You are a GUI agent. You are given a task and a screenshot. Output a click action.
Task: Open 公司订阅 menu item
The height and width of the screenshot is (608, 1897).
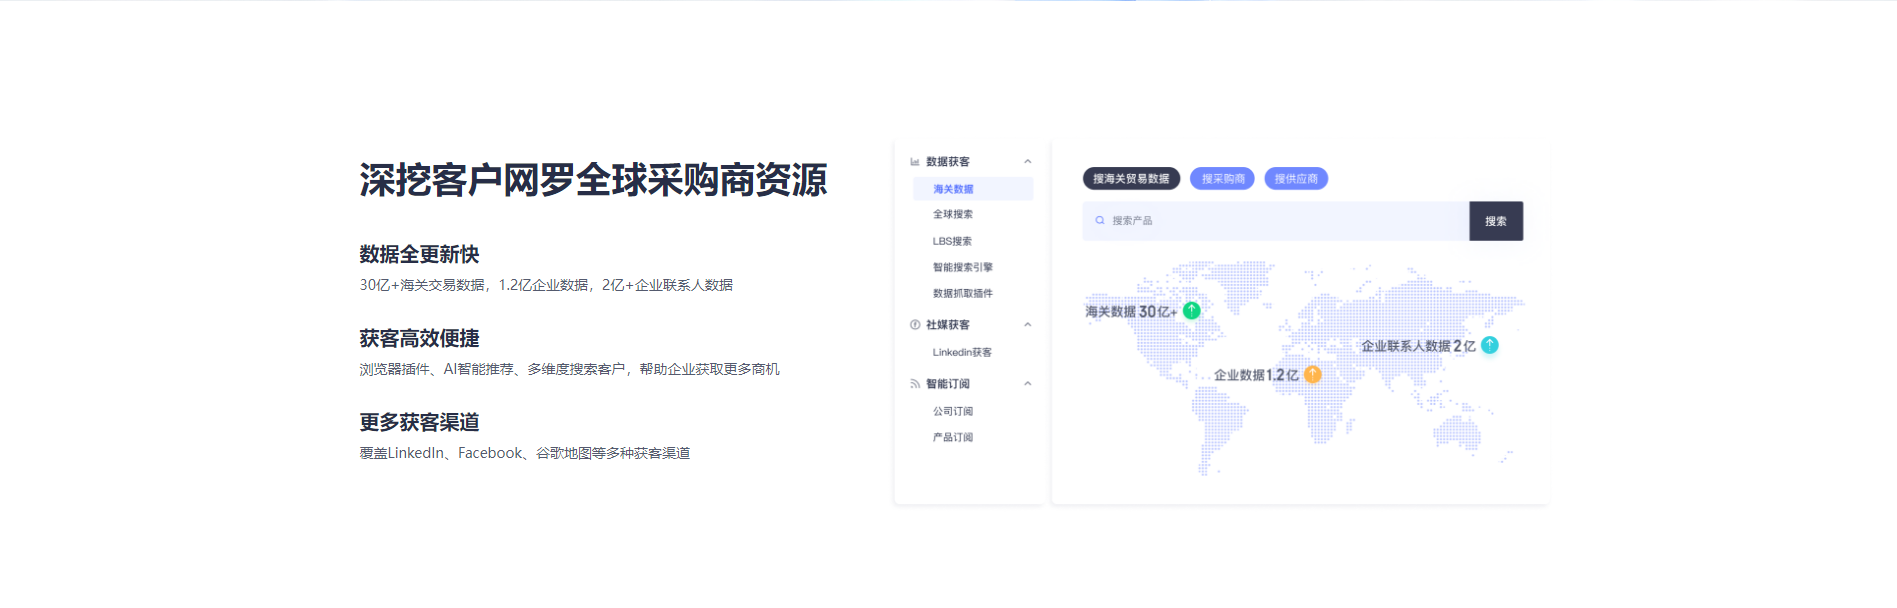(x=953, y=411)
